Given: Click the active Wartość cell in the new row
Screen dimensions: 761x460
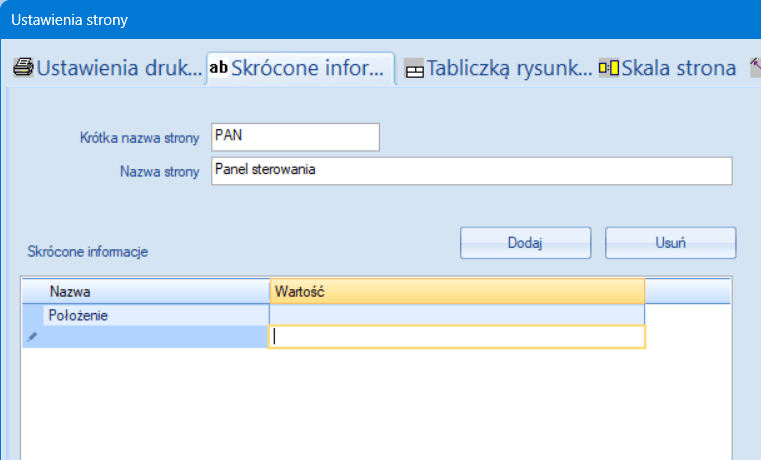Looking at the screenshot, I should tap(457, 337).
